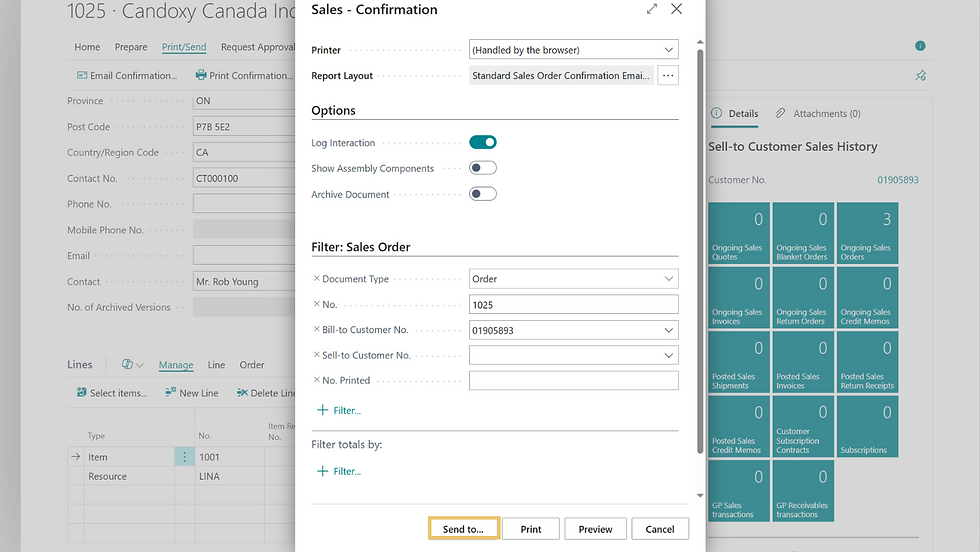Open the Ongoing Sales Quotes tile

tap(739, 233)
